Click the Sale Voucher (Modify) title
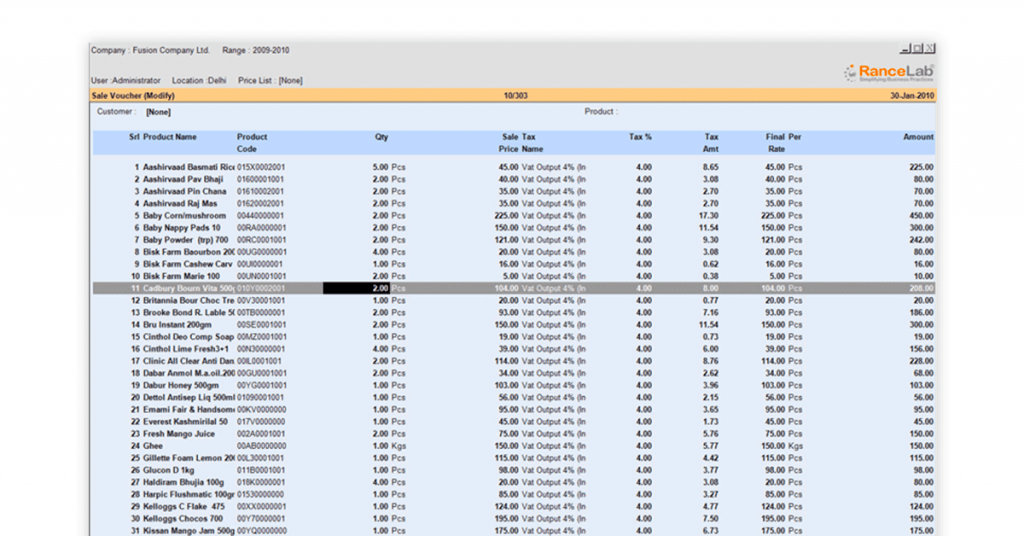 point(133,95)
